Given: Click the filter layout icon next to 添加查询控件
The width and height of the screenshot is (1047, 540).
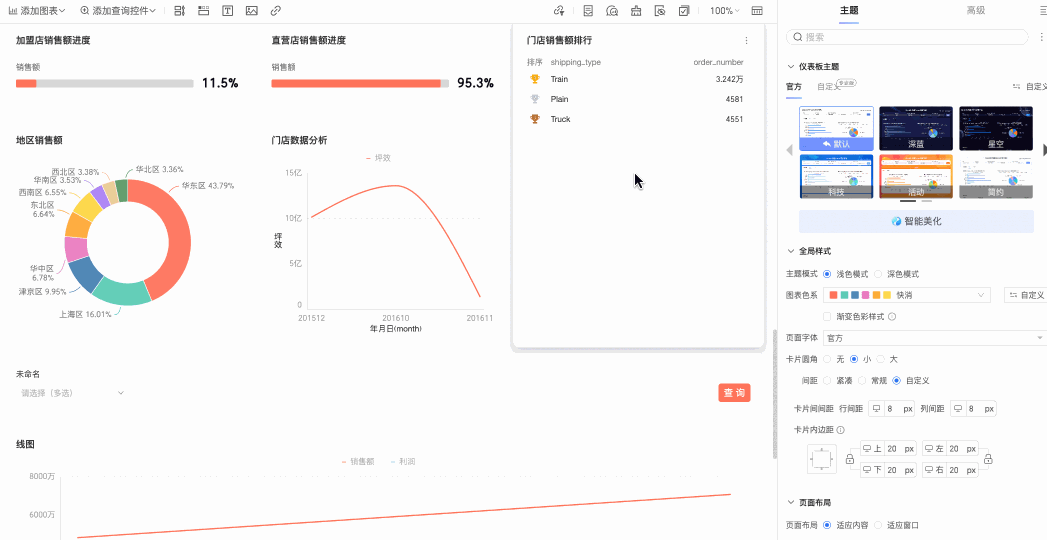Looking at the screenshot, I should (x=179, y=11).
